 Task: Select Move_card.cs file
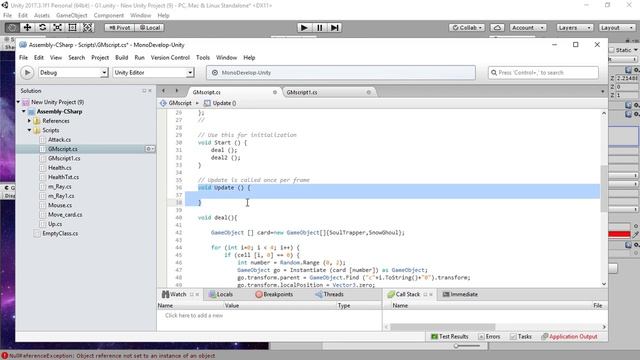[65, 215]
